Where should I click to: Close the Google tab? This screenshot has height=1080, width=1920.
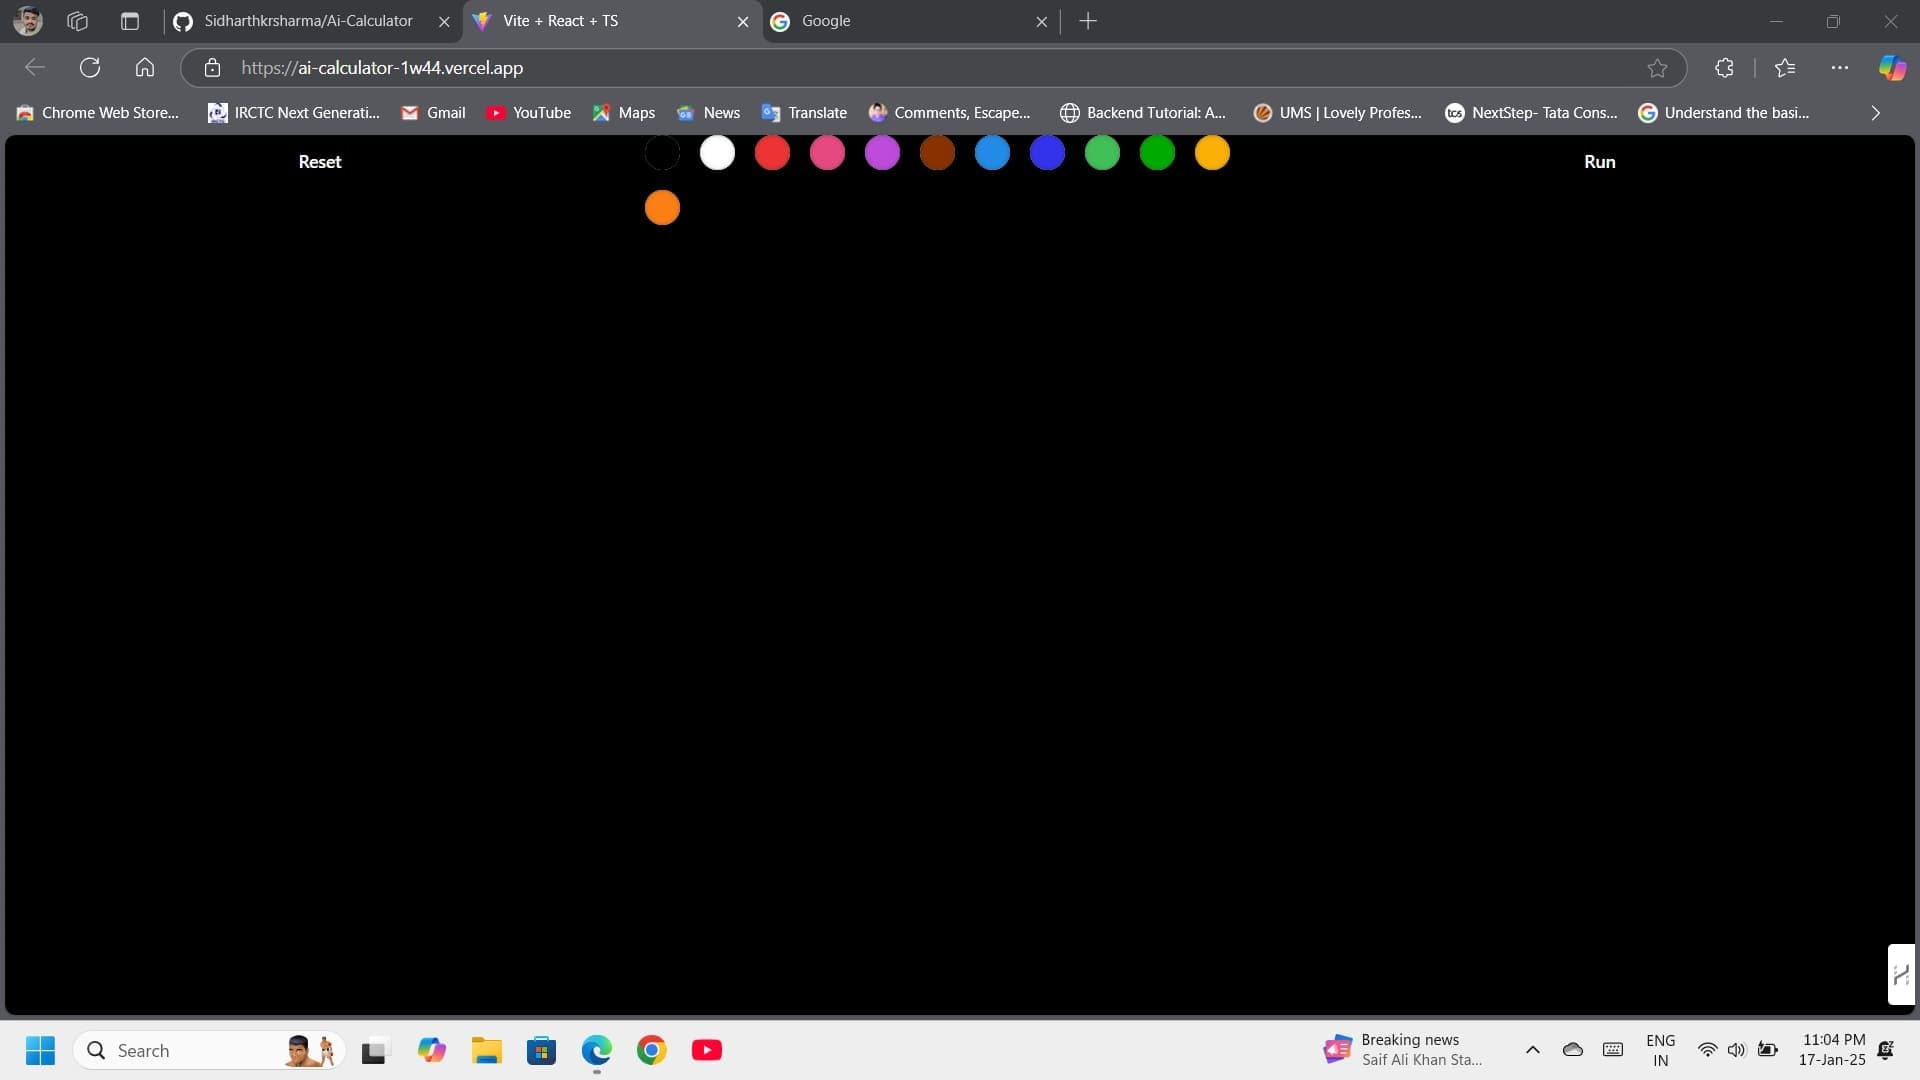point(1041,21)
